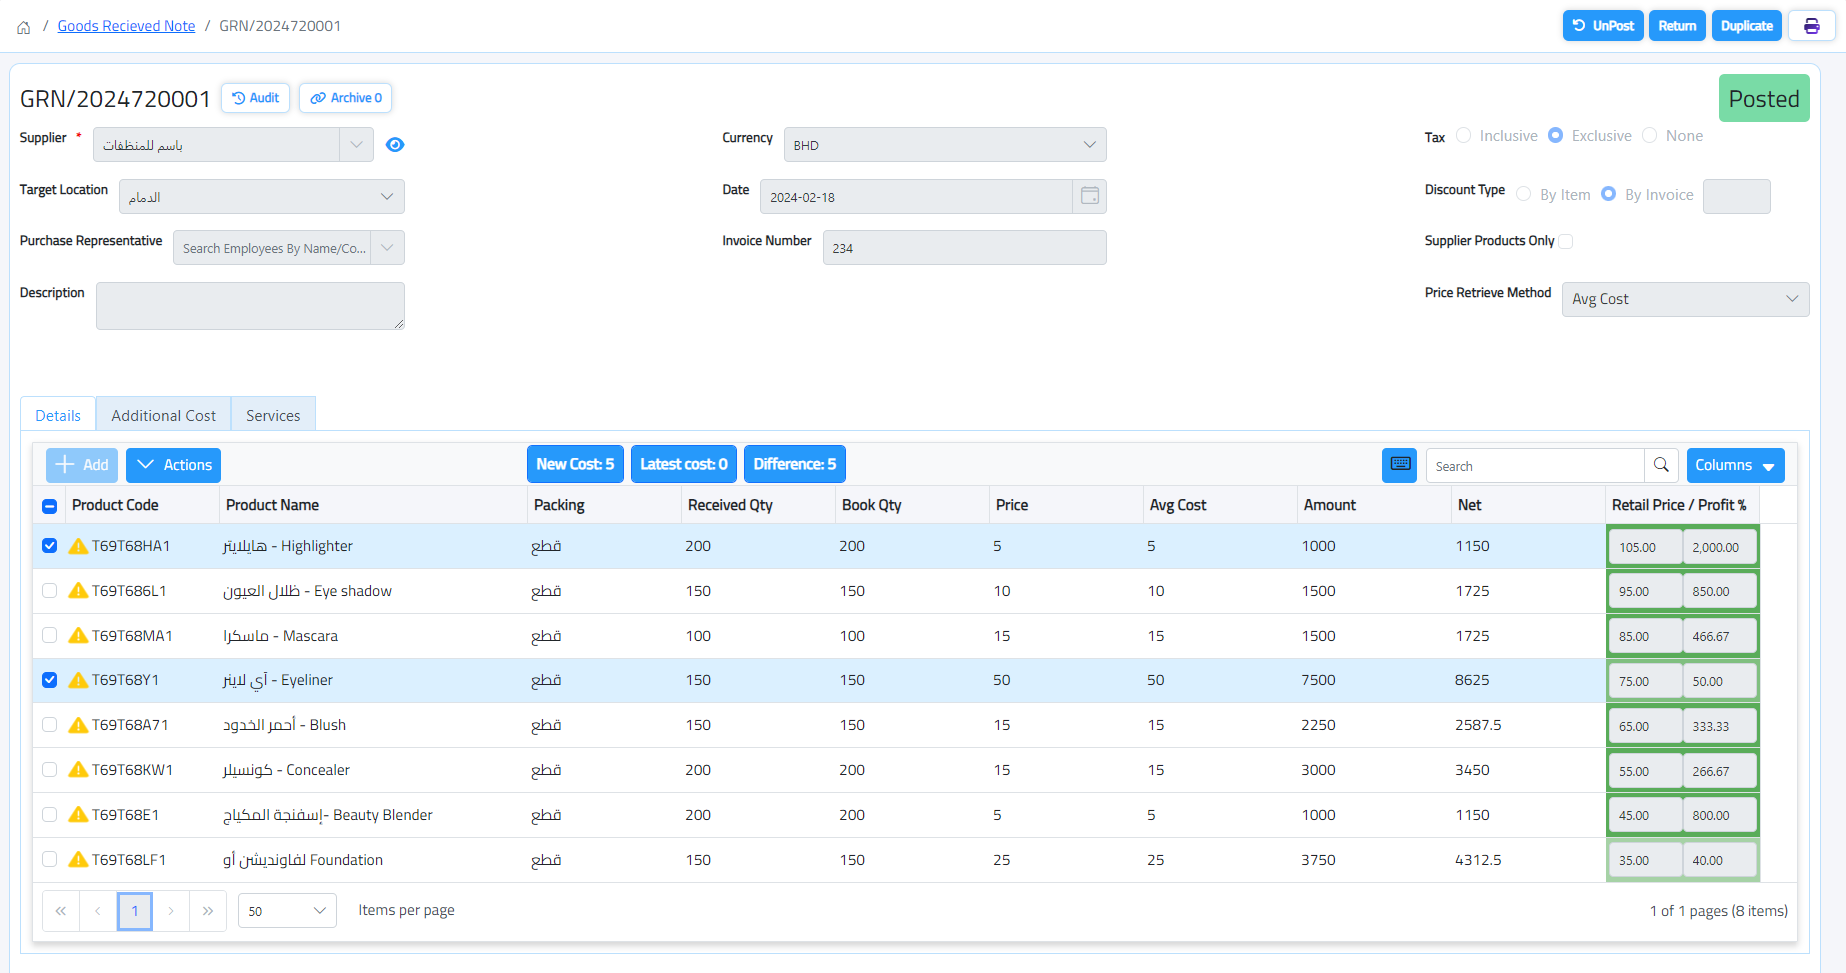Click the home icon in breadcrumb
Image resolution: width=1846 pixels, height=973 pixels.
coord(24,27)
